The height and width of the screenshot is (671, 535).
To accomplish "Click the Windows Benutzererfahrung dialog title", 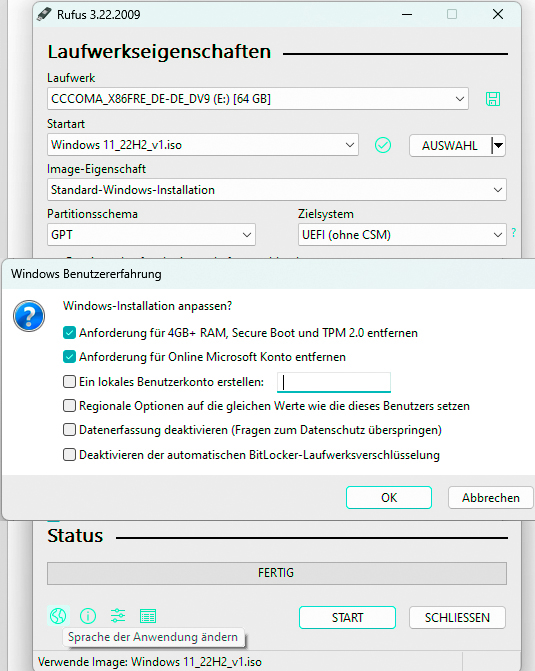I will point(86,274).
